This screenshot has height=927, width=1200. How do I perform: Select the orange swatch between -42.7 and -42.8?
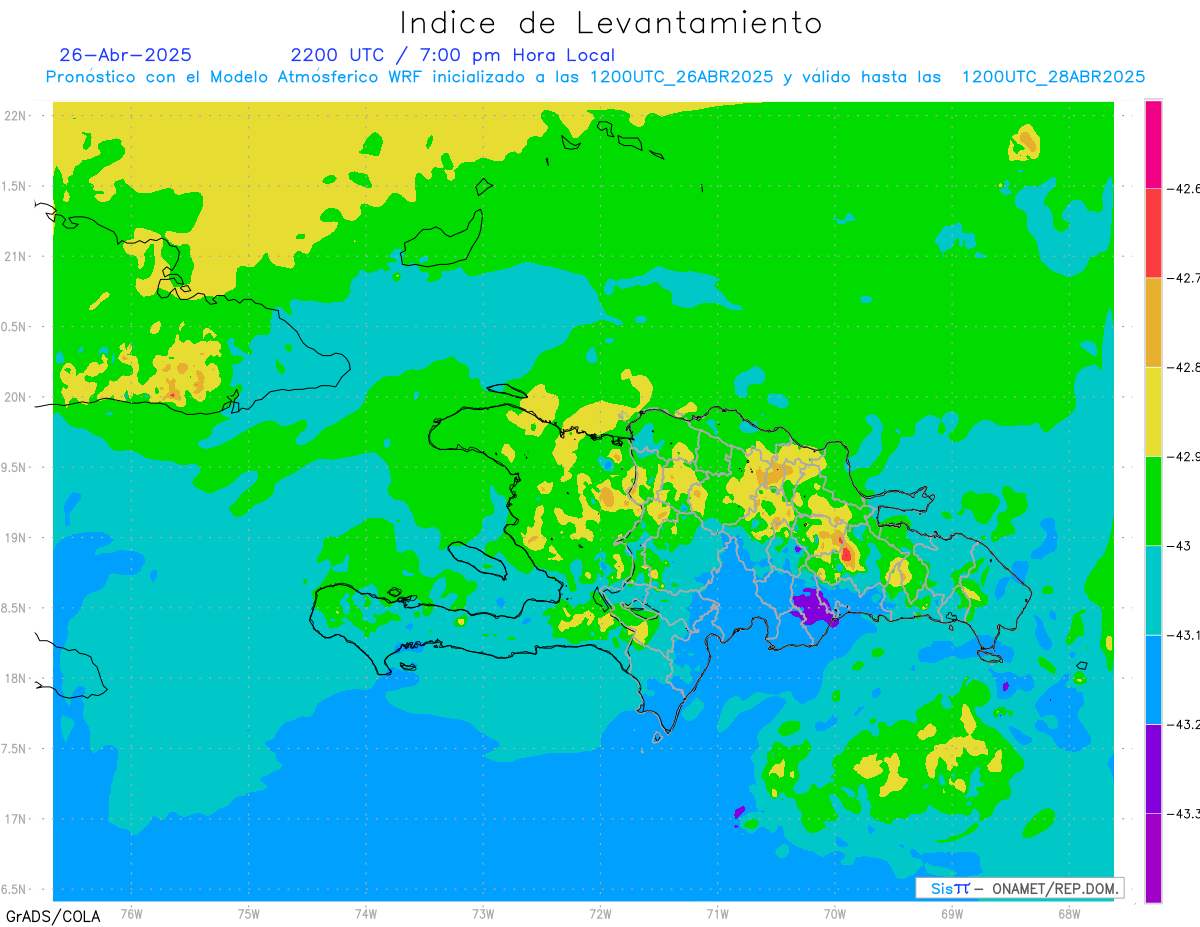[1153, 322]
